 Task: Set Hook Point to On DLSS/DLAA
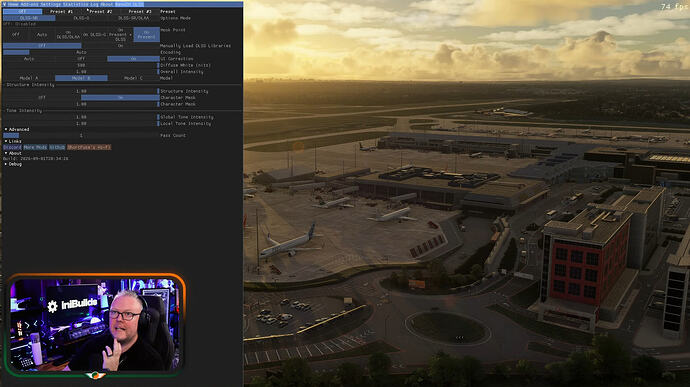(x=68, y=34)
